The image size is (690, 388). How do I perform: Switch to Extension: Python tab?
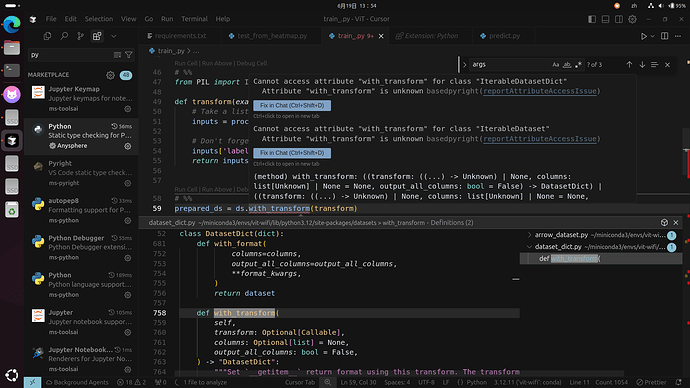(430, 36)
